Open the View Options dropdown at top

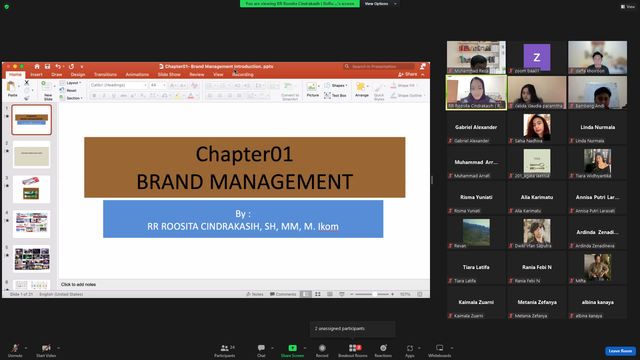(x=380, y=4)
